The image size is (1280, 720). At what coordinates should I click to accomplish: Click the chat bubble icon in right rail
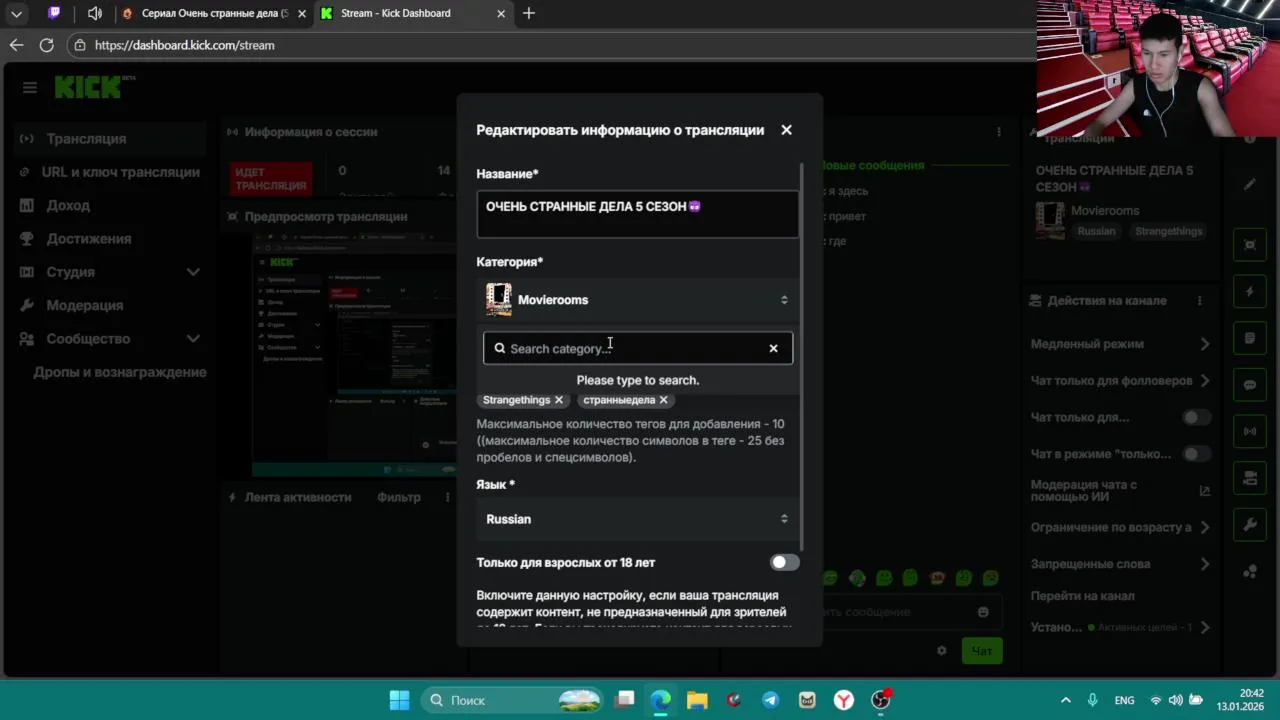pos(1250,385)
